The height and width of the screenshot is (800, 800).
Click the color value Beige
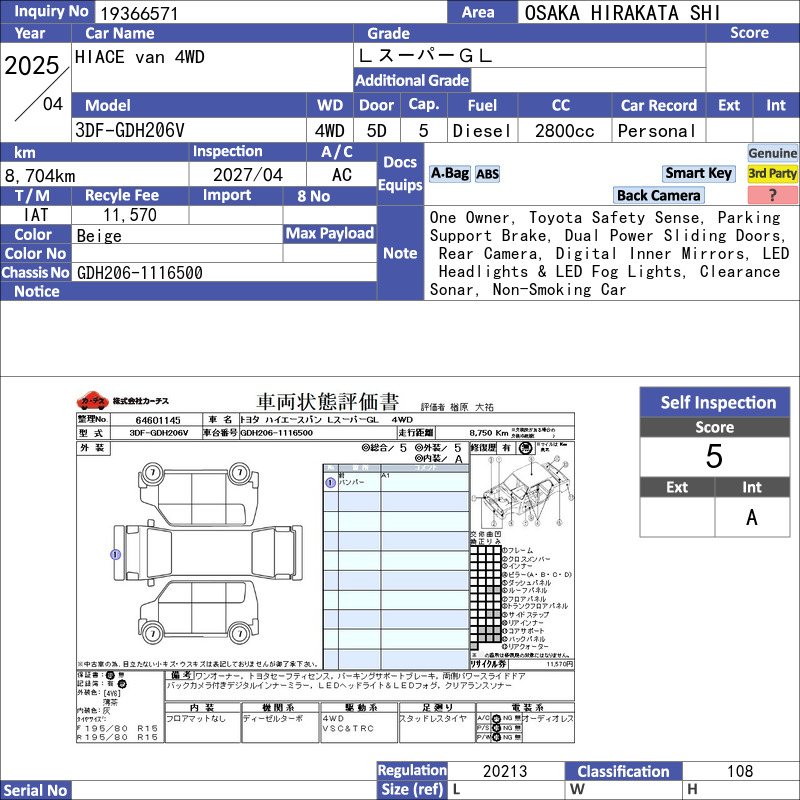pyautogui.click(x=99, y=236)
